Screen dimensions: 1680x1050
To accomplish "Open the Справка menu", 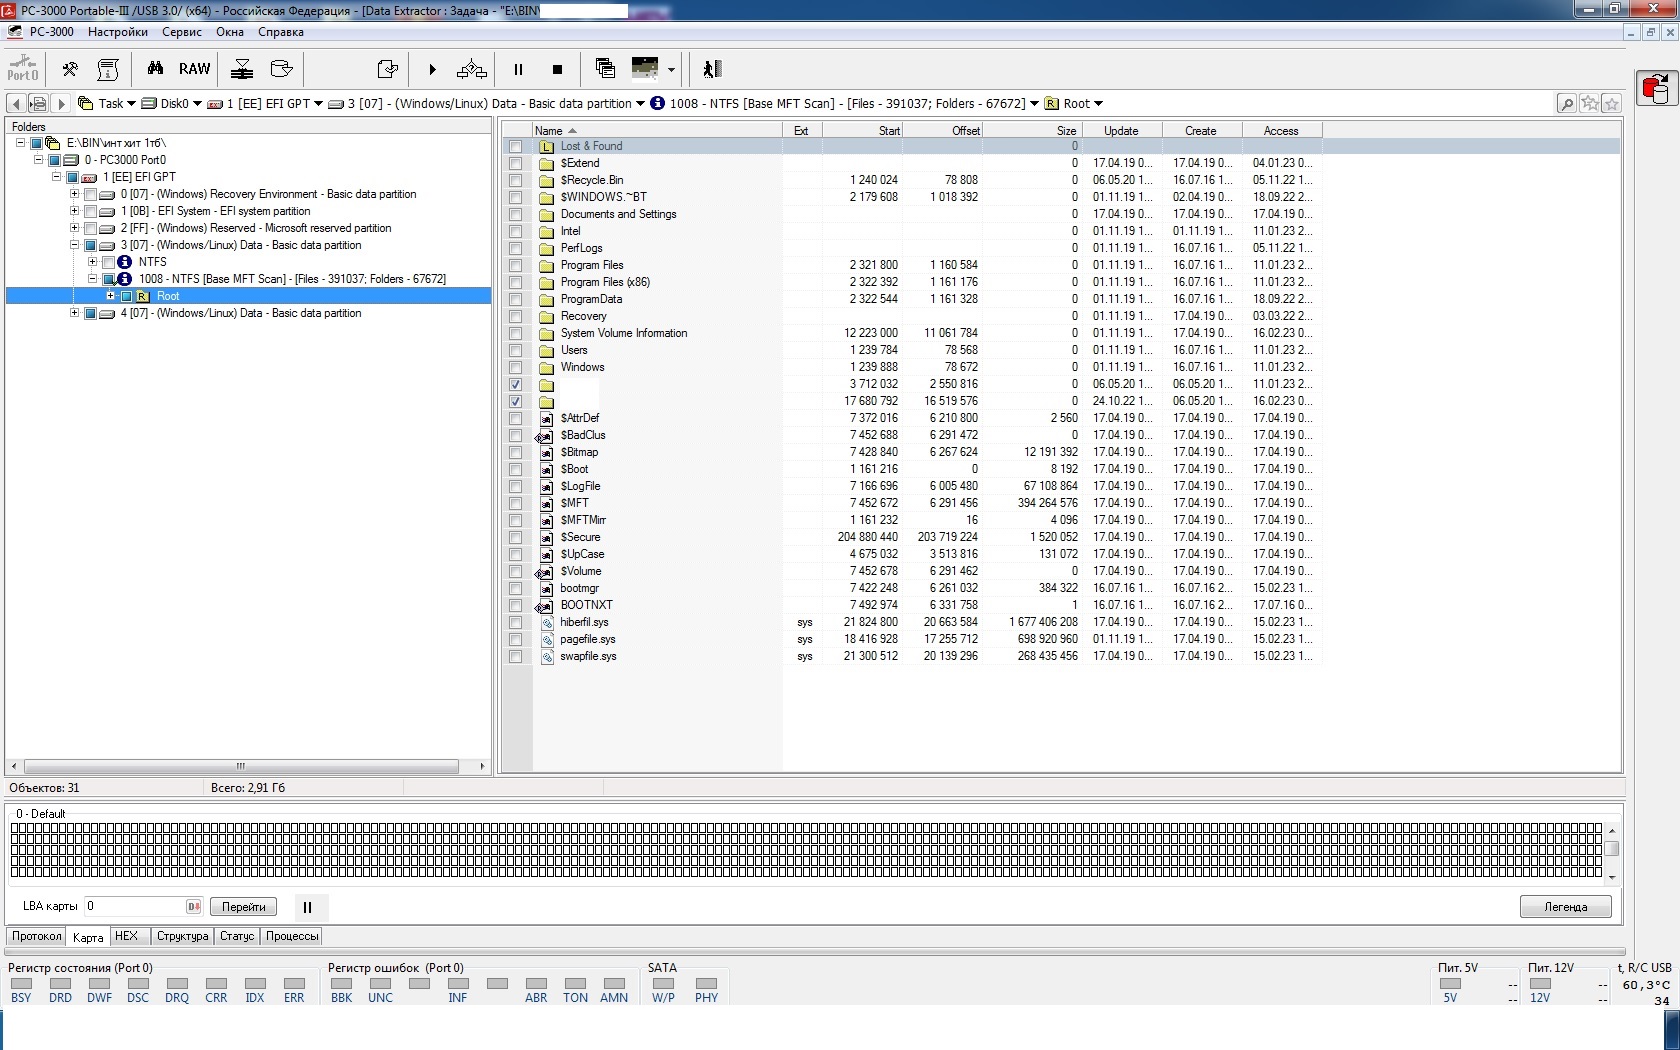I will pos(281,32).
